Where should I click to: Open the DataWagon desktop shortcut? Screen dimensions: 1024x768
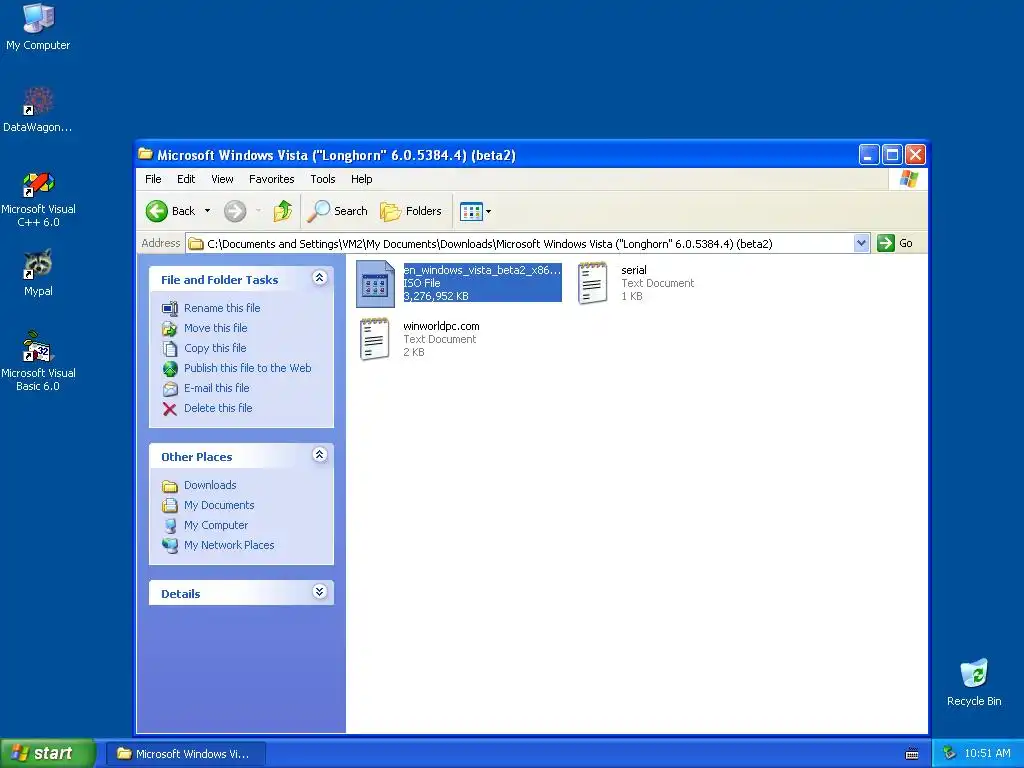(x=38, y=109)
